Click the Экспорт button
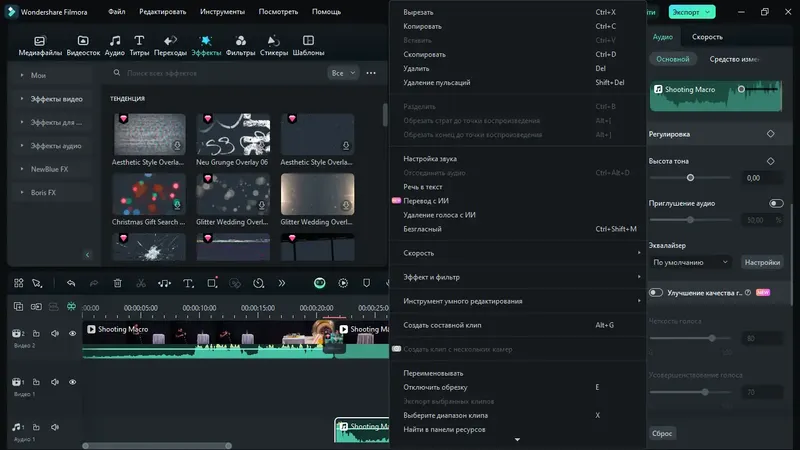800x450 pixels. (x=691, y=12)
